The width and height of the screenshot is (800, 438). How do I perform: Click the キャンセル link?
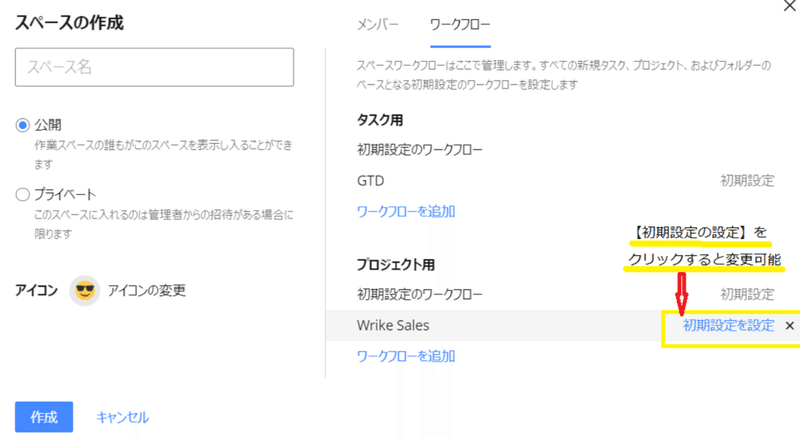122,417
